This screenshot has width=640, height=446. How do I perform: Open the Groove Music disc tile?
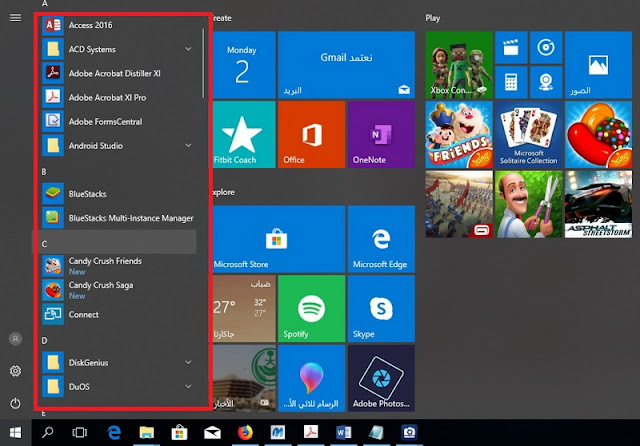pos(546,48)
